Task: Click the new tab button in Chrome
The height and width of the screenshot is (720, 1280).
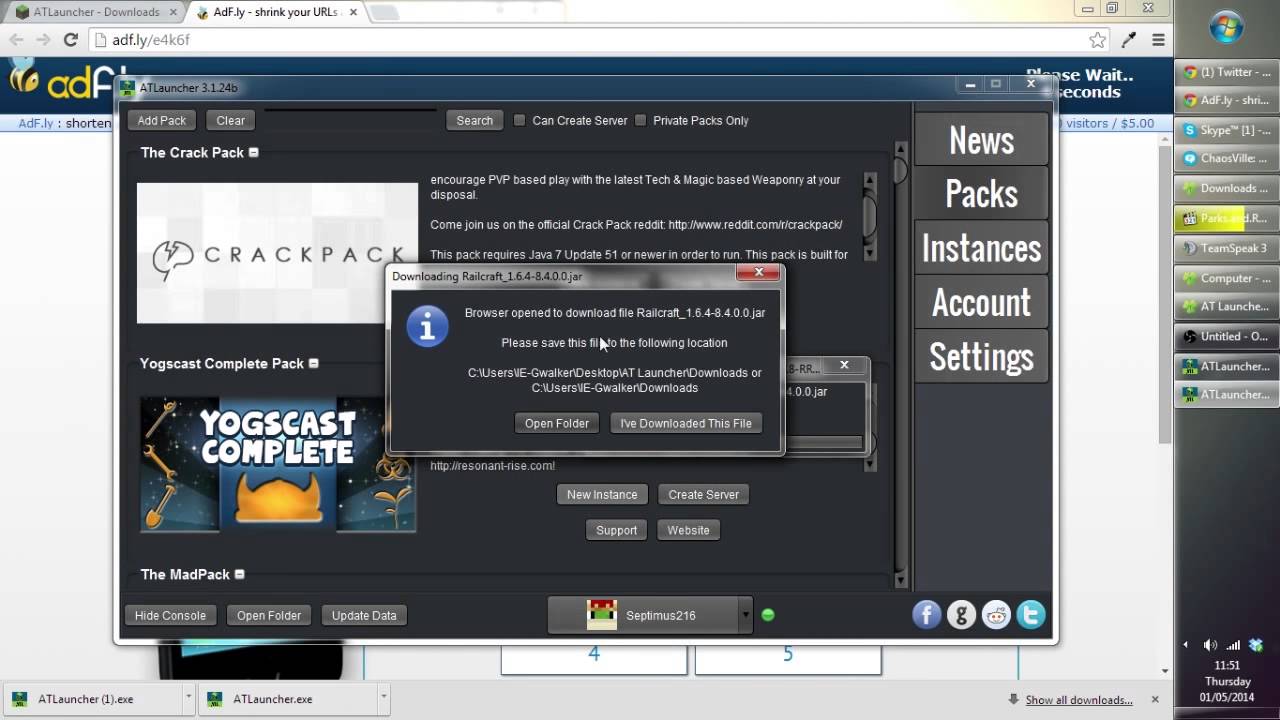Action: [383, 13]
